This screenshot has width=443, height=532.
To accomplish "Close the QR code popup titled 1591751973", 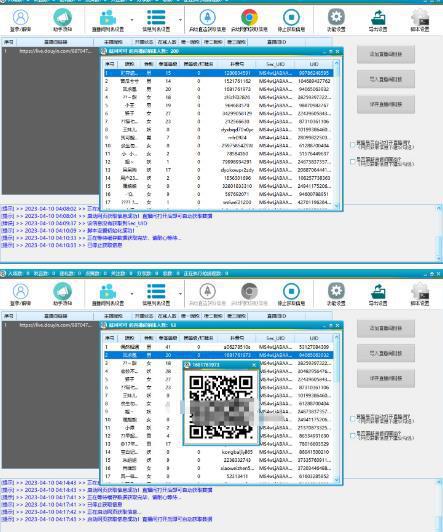I will coord(254,365).
